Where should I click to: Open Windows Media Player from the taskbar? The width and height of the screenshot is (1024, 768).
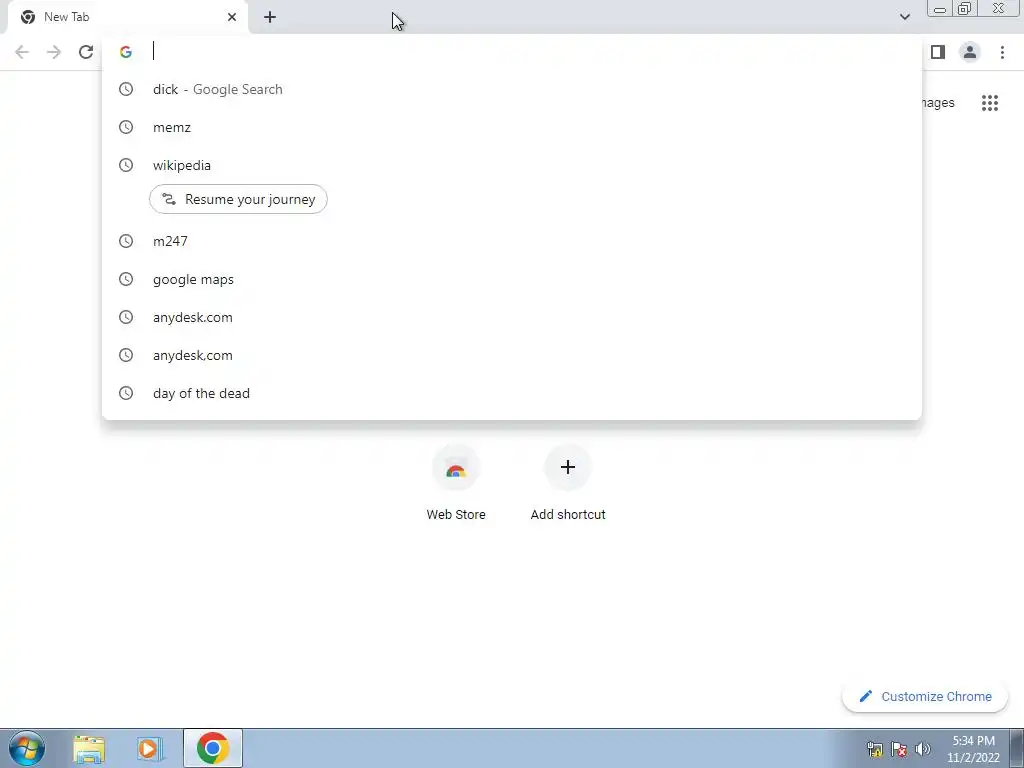pyautogui.click(x=150, y=748)
